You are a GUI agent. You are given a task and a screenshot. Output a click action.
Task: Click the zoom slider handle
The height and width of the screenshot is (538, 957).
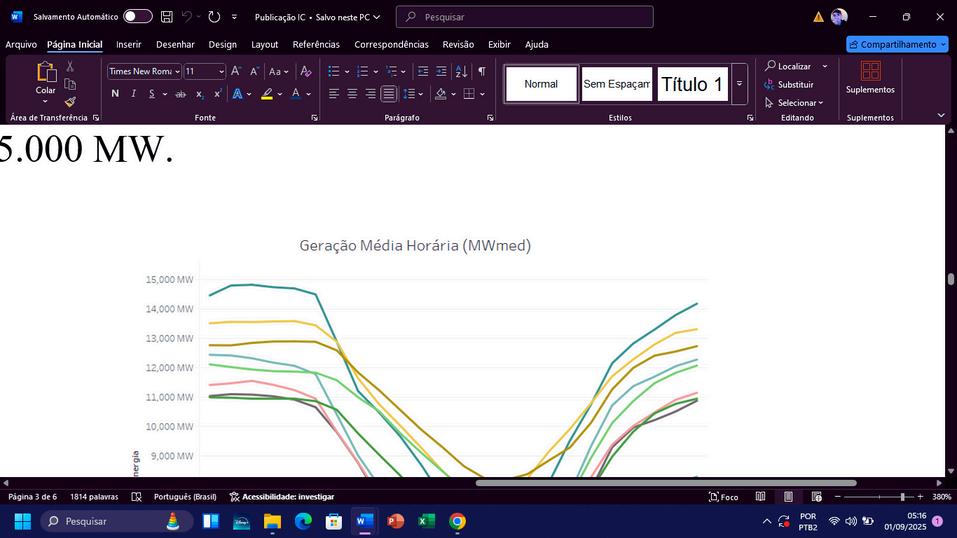point(902,496)
